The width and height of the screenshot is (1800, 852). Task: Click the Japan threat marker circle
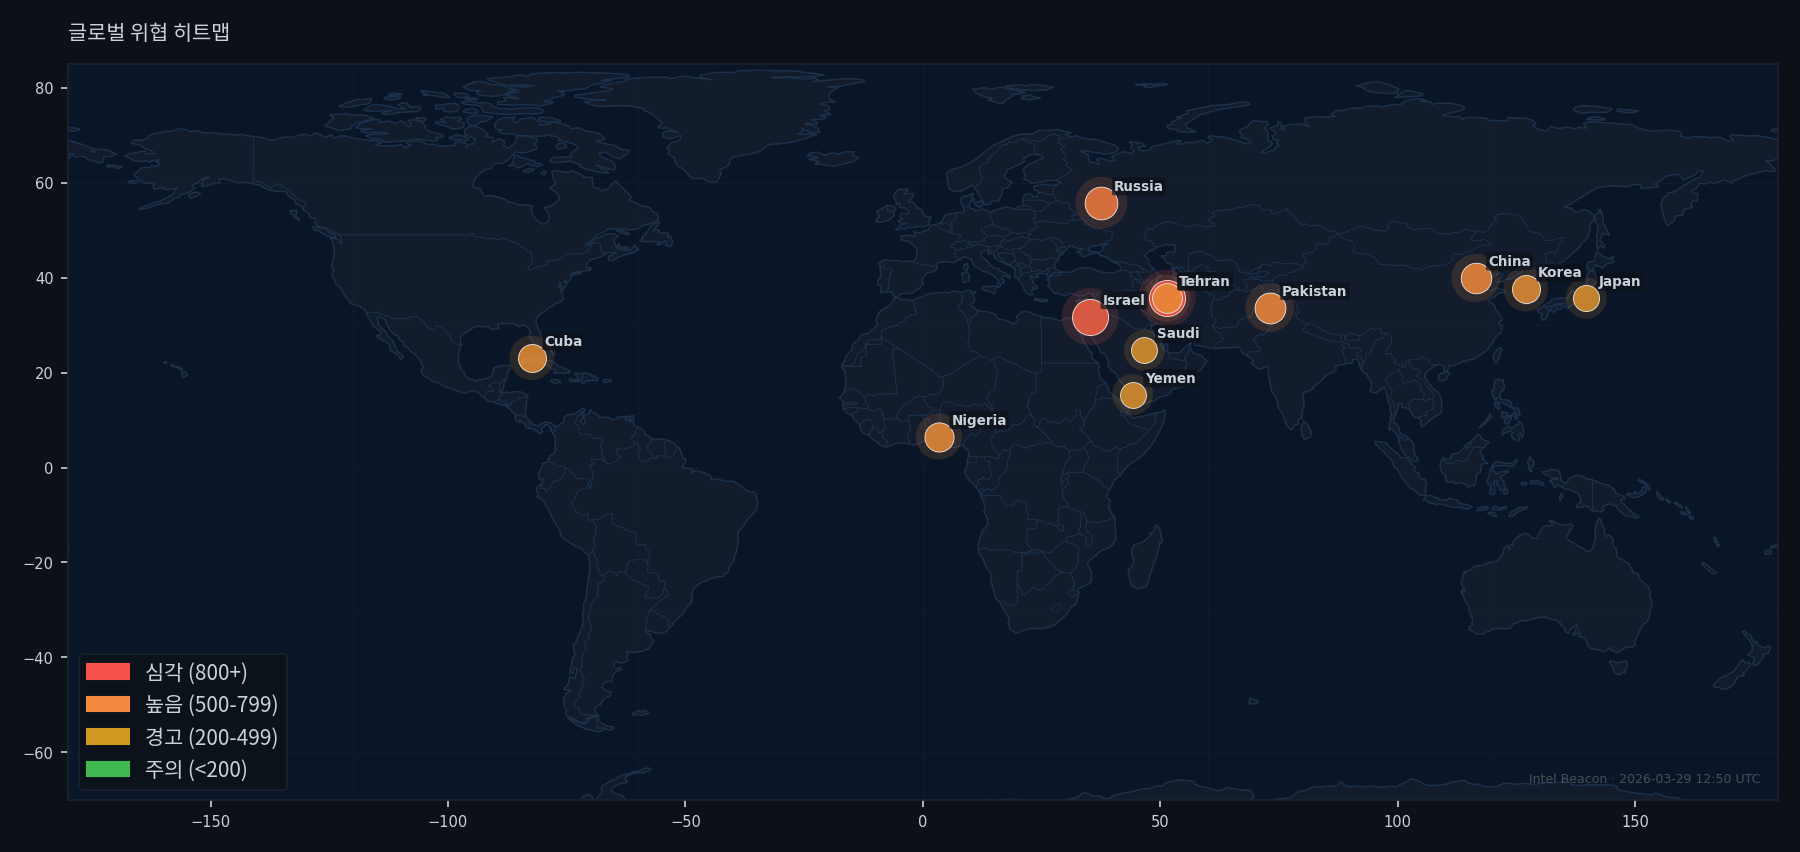1586,298
